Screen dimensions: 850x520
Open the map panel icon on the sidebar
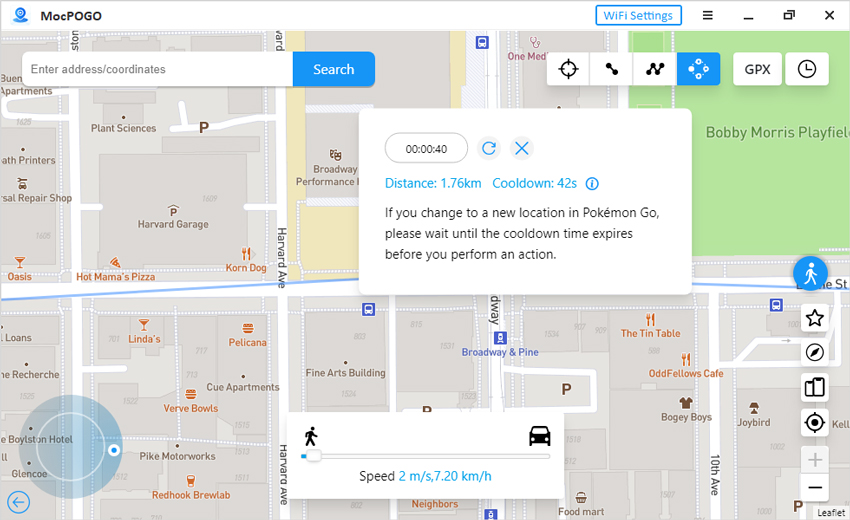coord(814,387)
